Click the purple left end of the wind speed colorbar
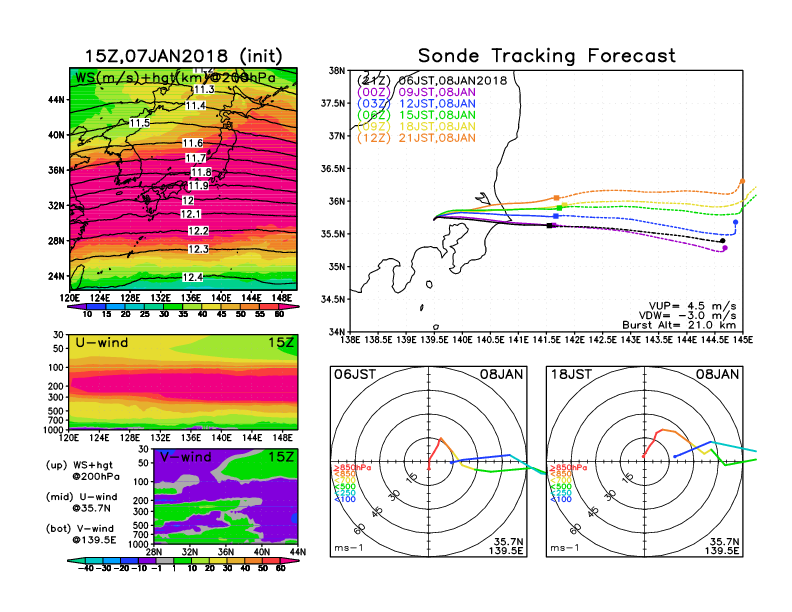This screenshot has width=792, height=612. pos(77,306)
